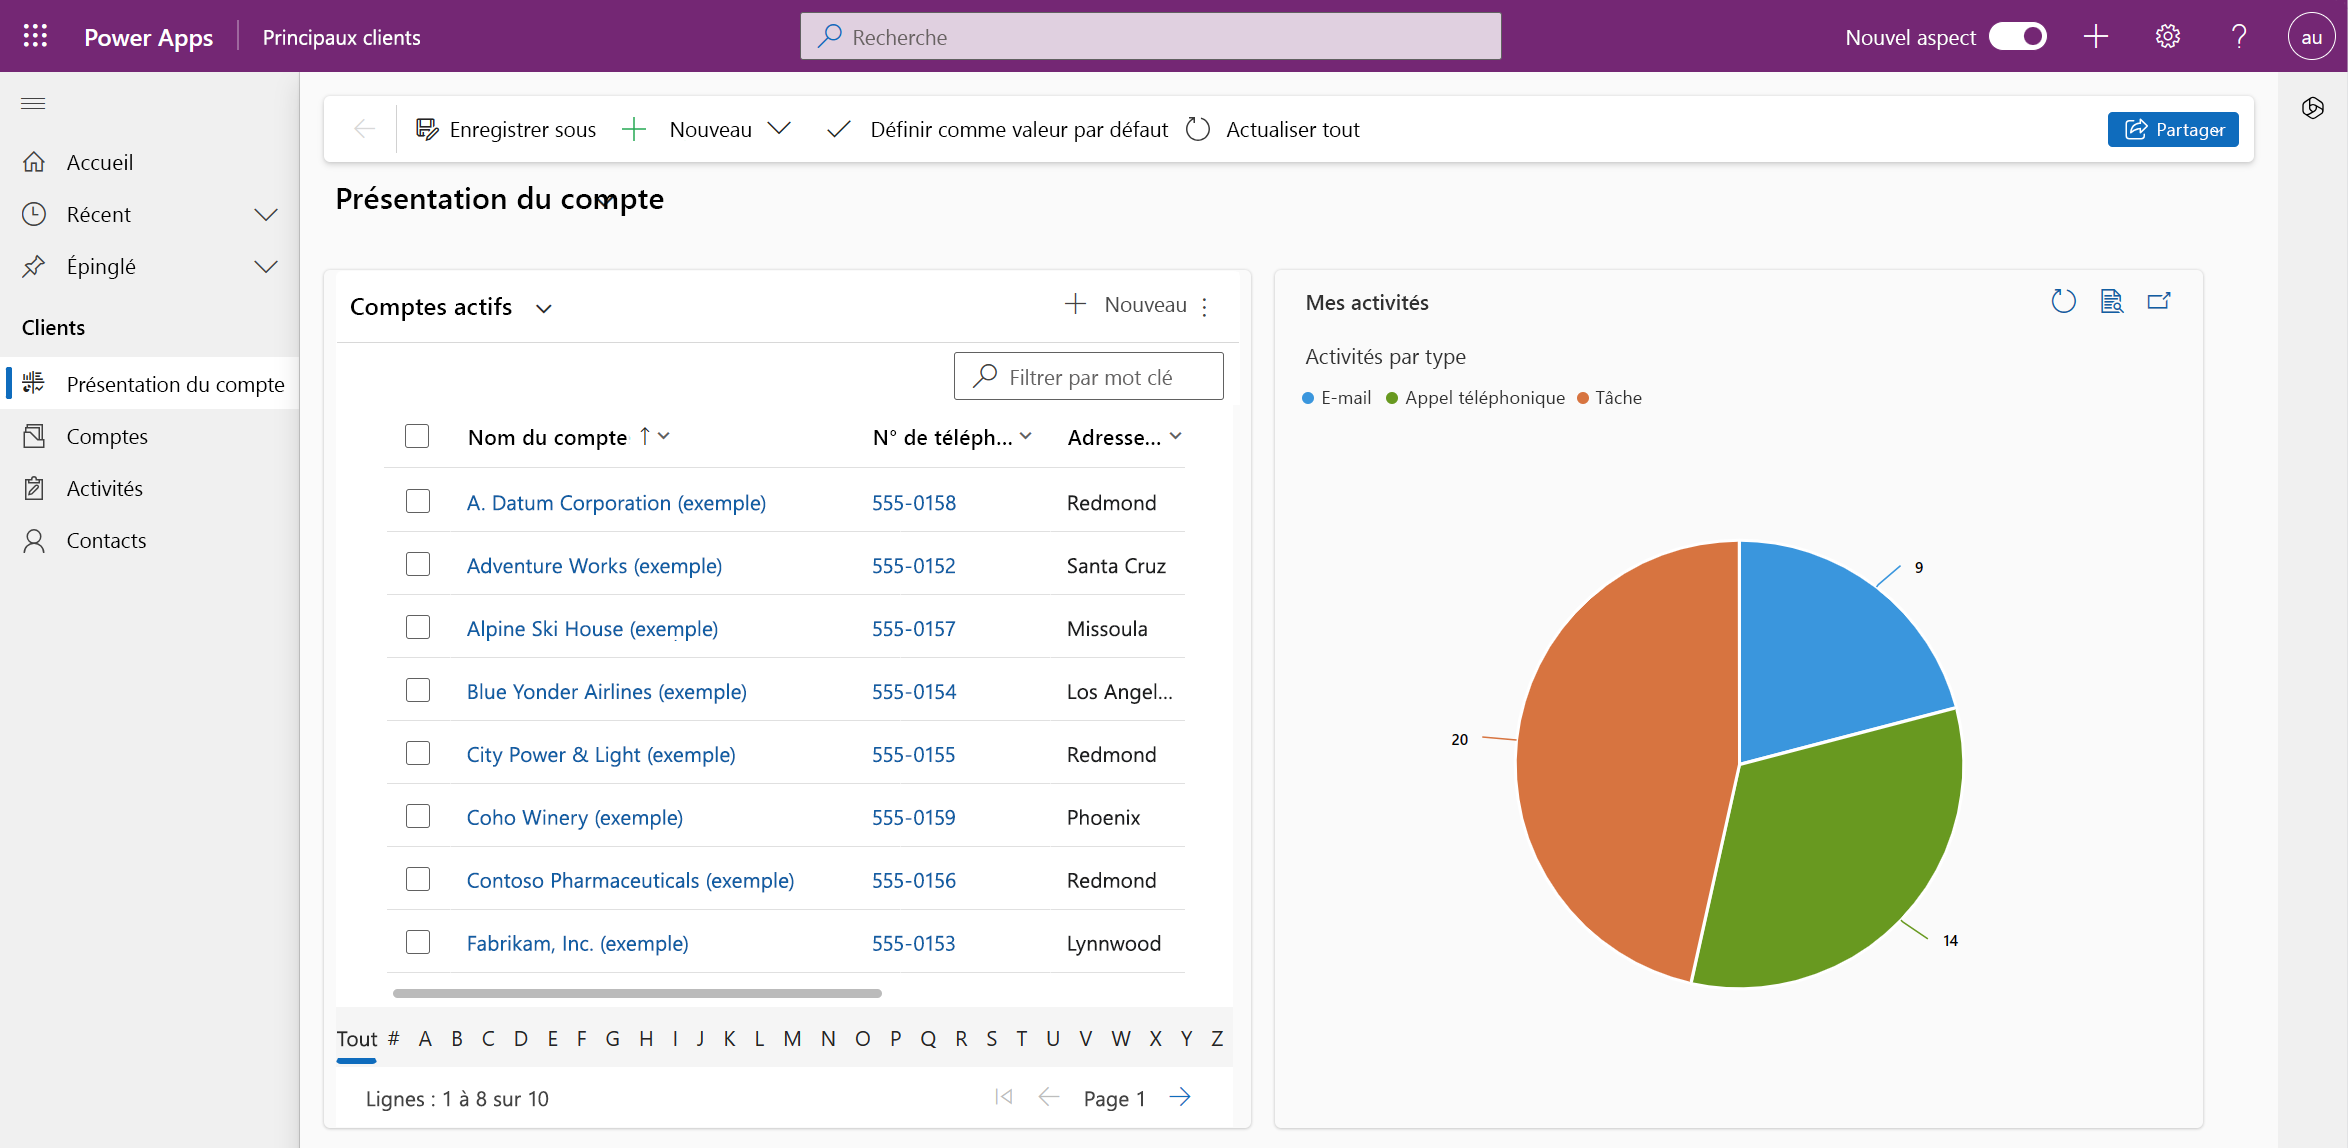Click the export icon in Mes activités
Screen dimensions: 2348x1148
(2159, 302)
